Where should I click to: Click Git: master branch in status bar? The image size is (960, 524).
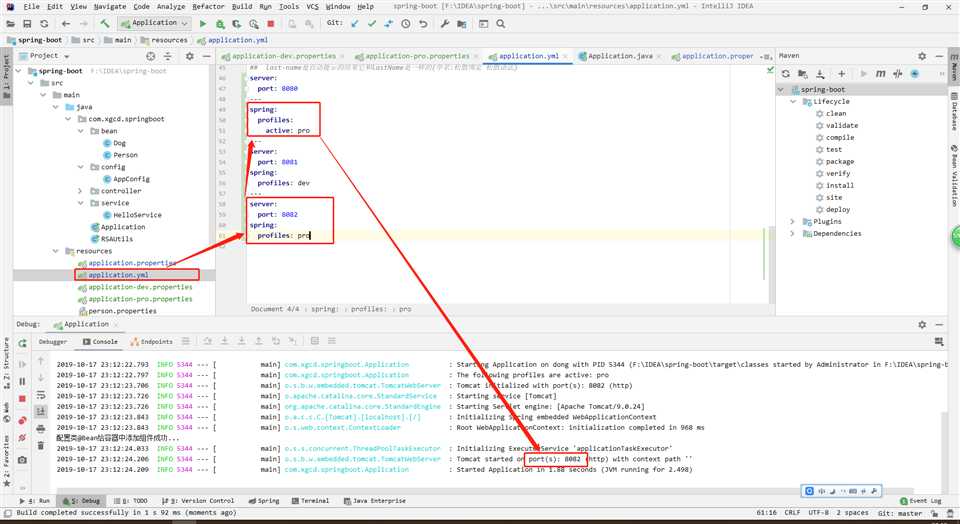pos(900,513)
